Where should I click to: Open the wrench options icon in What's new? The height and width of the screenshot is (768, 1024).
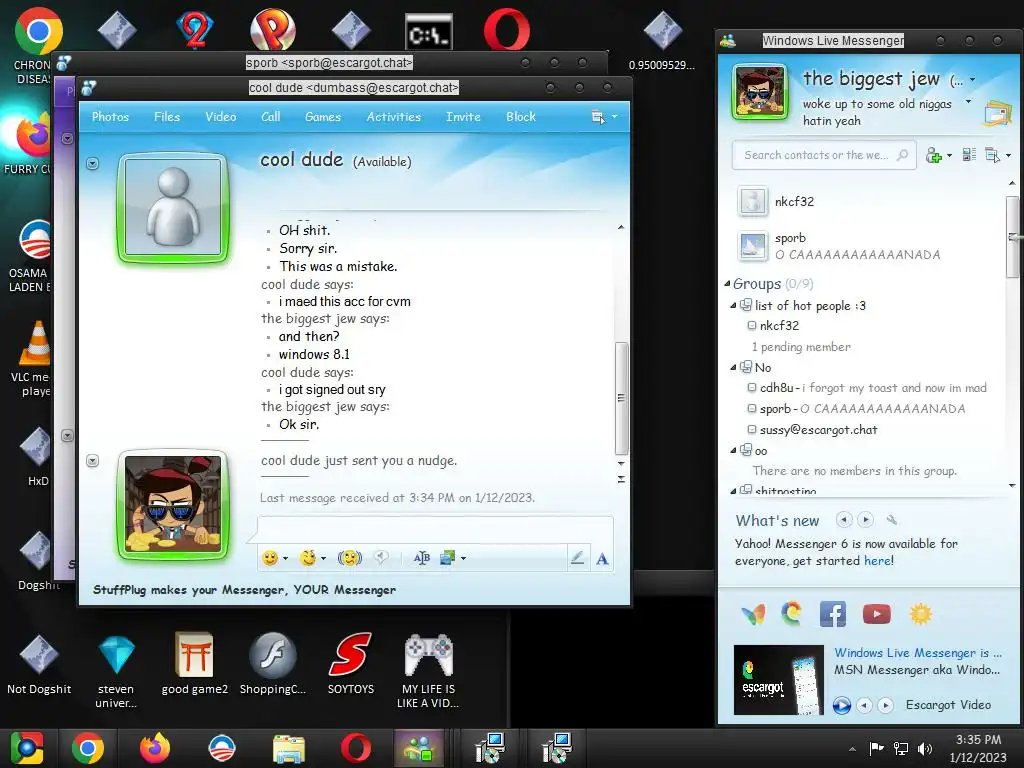click(x=891, y=520)
